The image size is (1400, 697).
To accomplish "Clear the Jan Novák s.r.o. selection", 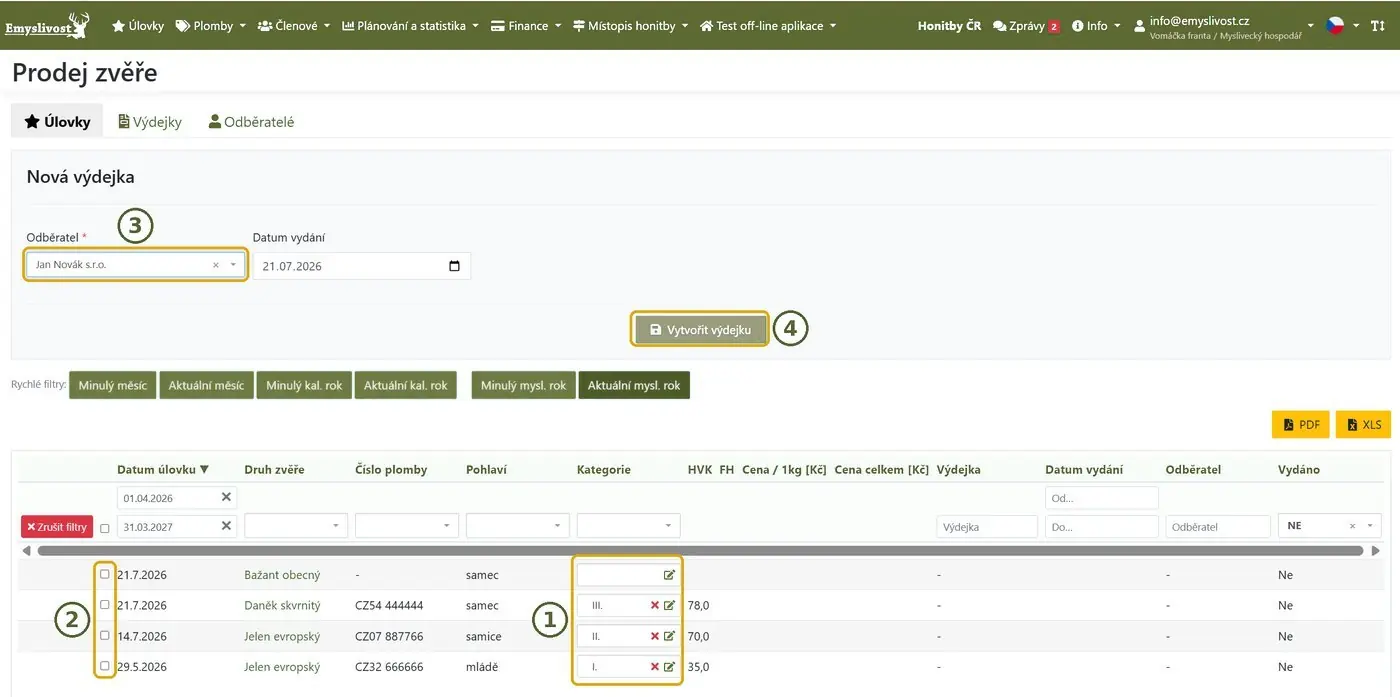I will [x=215, y=265].
